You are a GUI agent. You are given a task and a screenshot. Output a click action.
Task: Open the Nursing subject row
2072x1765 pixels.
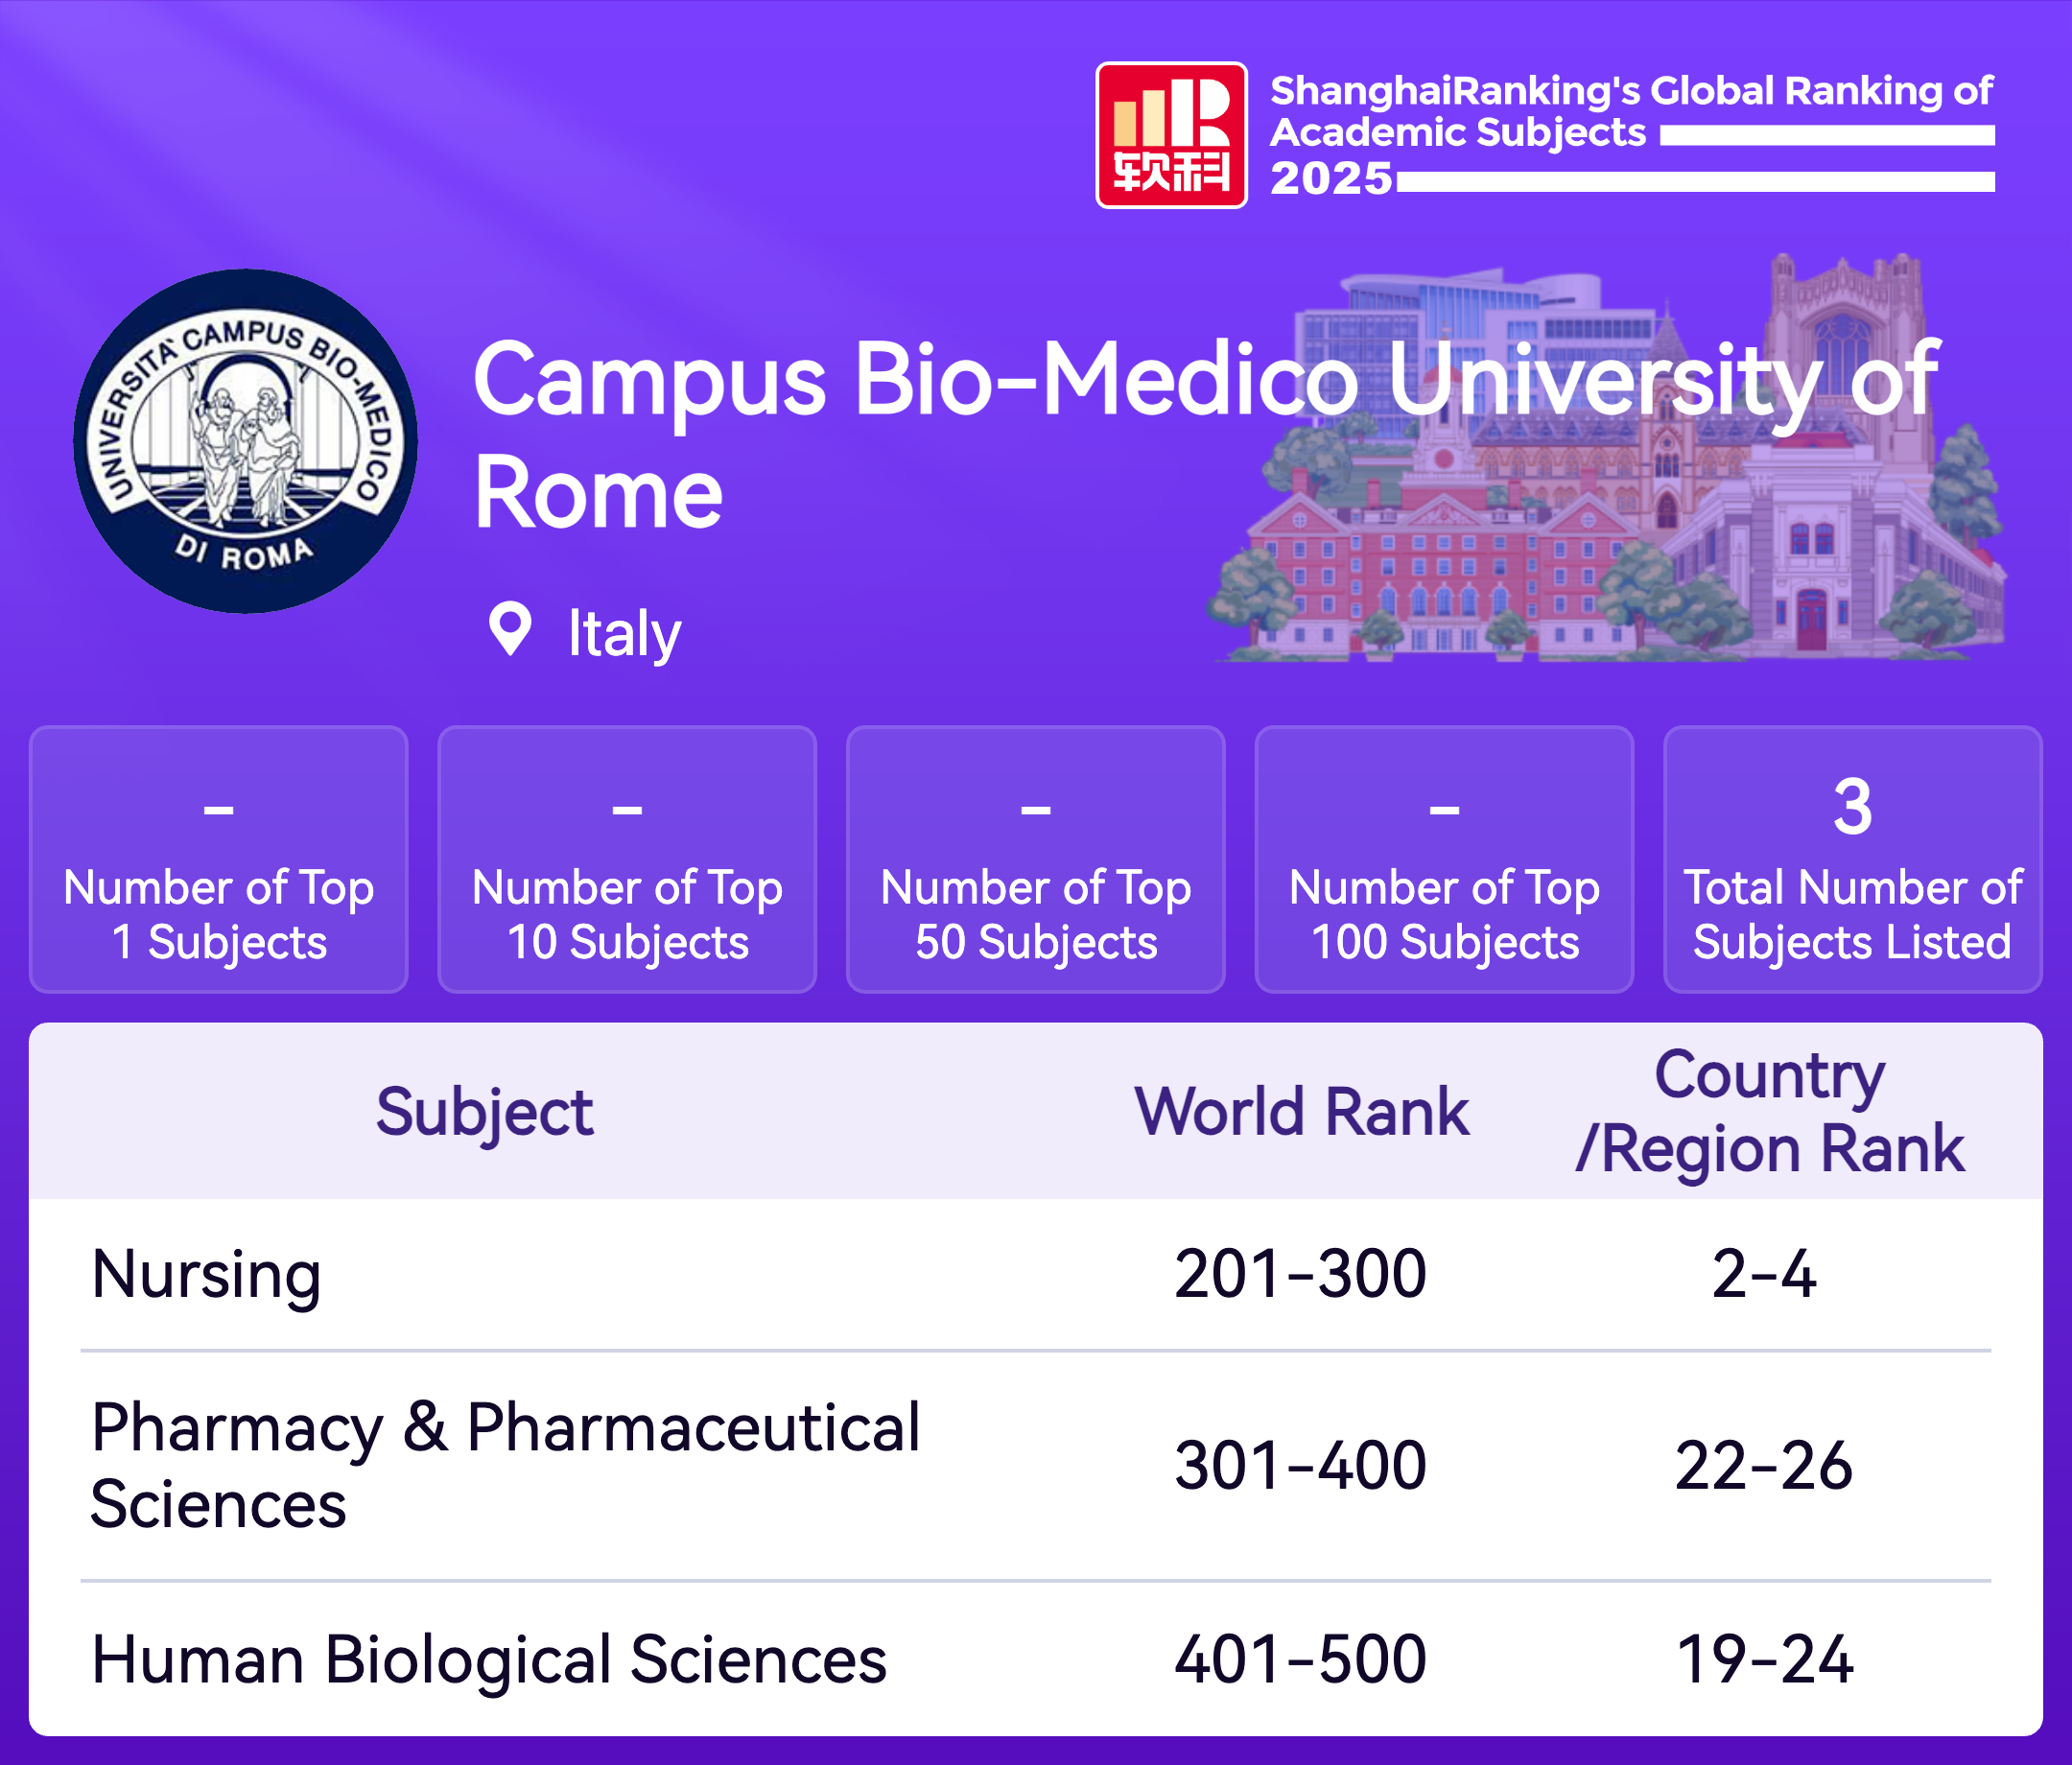point(206,1275)
